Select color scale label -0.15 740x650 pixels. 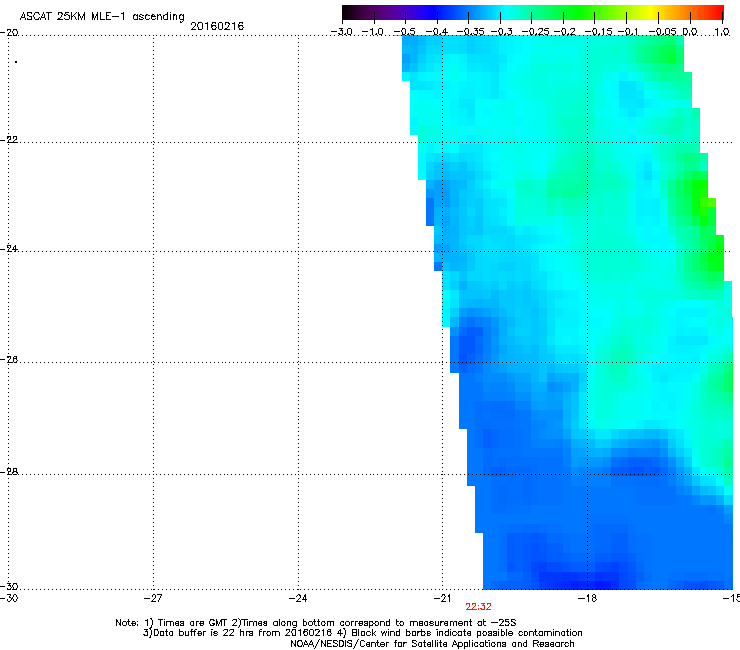pos(598,32)
